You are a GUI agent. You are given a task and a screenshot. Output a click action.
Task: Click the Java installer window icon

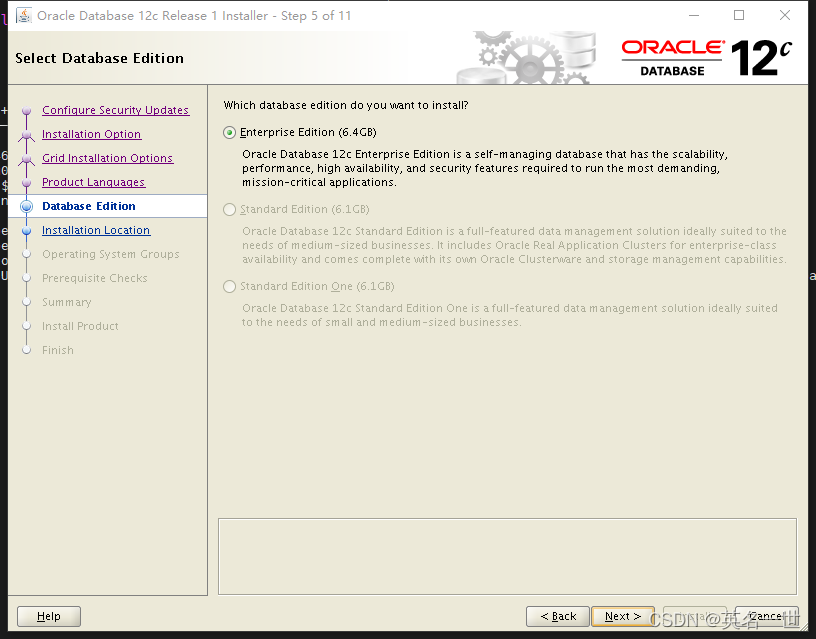tap(23, 16)
